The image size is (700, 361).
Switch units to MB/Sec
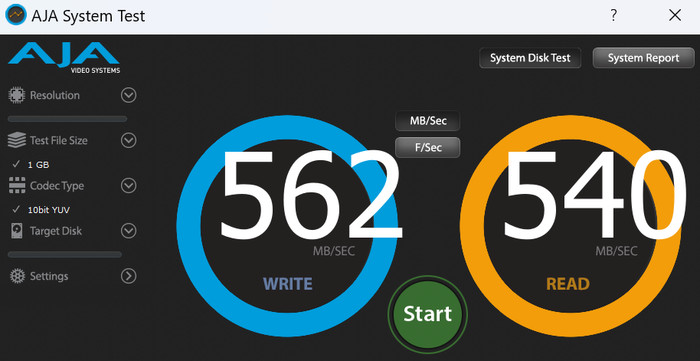tap(428, 121)
